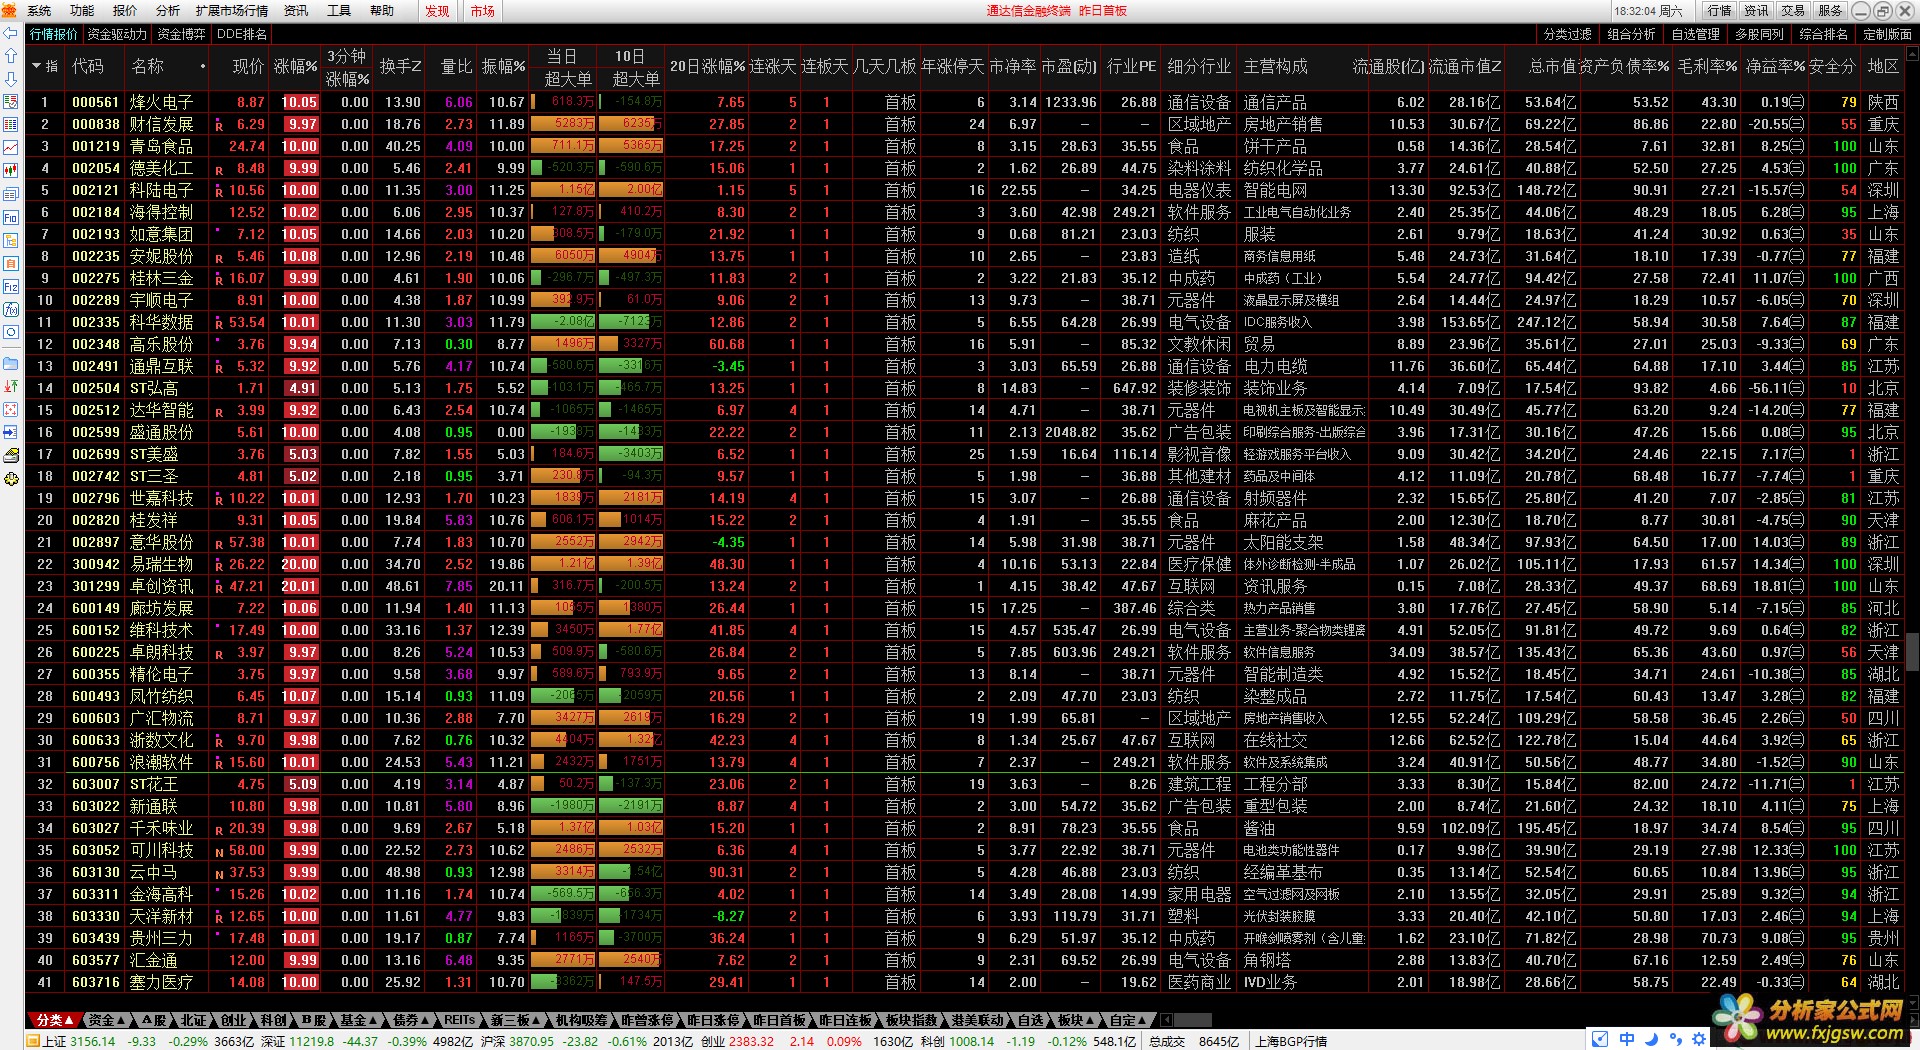Click the 中 input method tray icon
Viewport: 1920px width, 1050px height.
click(x=1627, y=1038)
